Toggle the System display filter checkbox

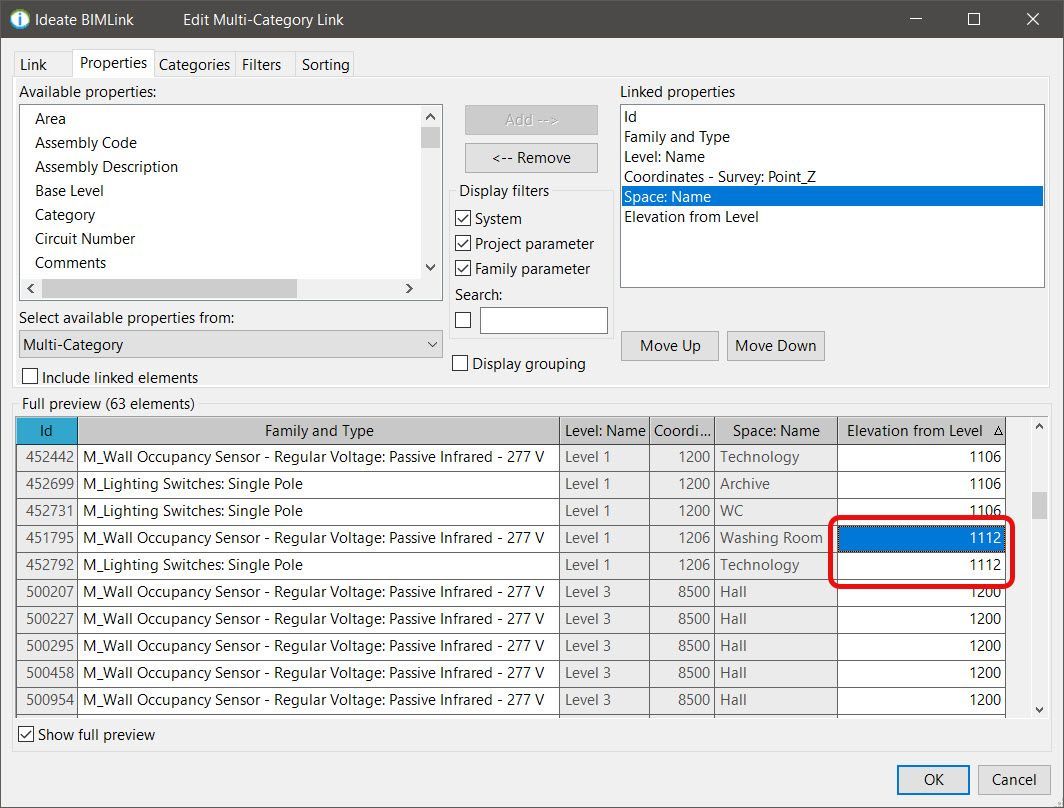tap(463, 218)
